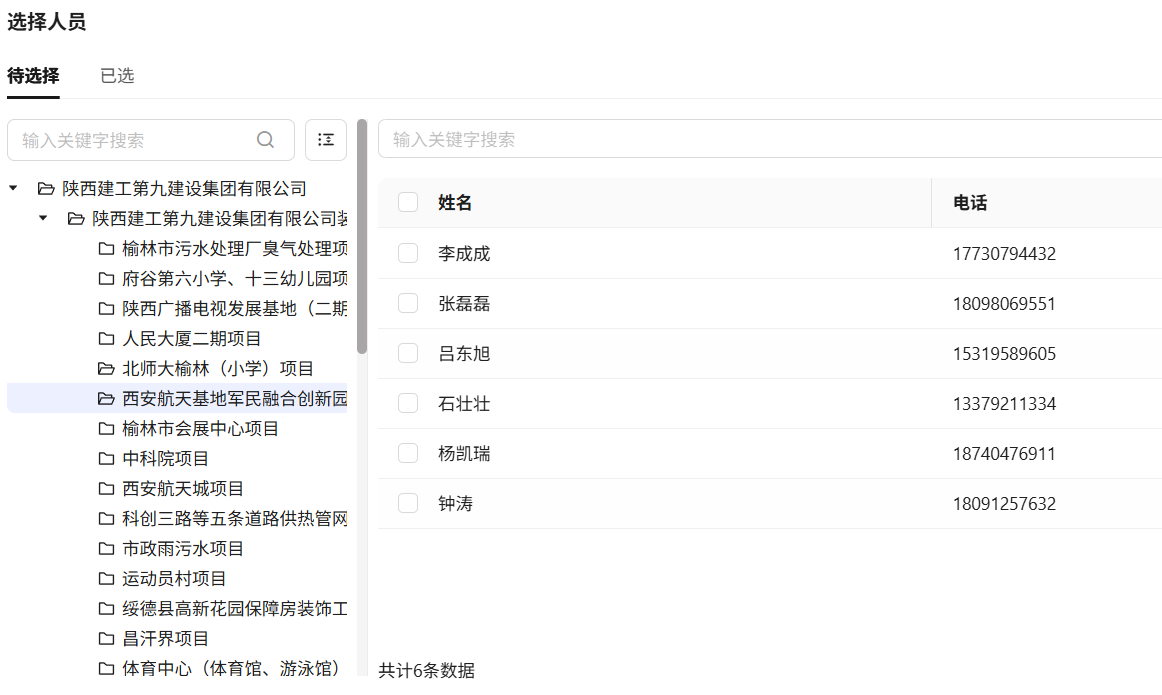Switch to the 已选 tab

[x=117, y=76]
